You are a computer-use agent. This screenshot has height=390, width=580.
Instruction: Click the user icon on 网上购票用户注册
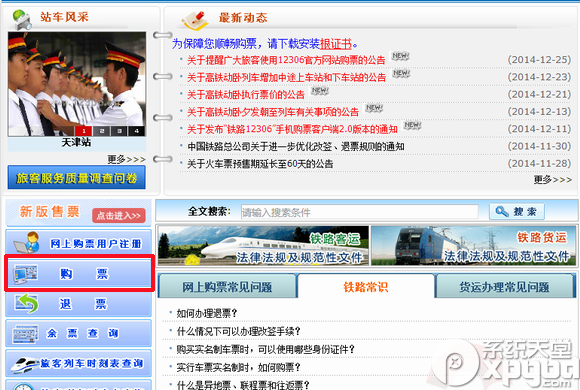(x=27, y=242)
